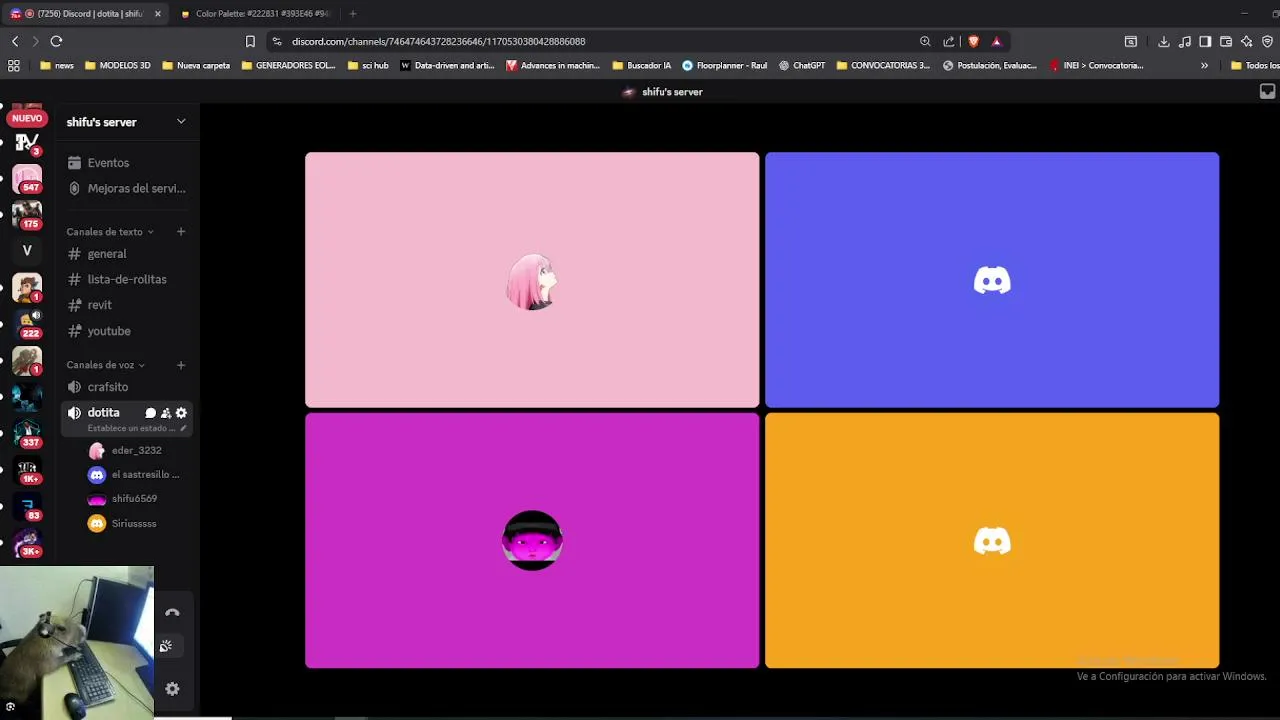Open the sci hub bookmark folder

(368, 65)
